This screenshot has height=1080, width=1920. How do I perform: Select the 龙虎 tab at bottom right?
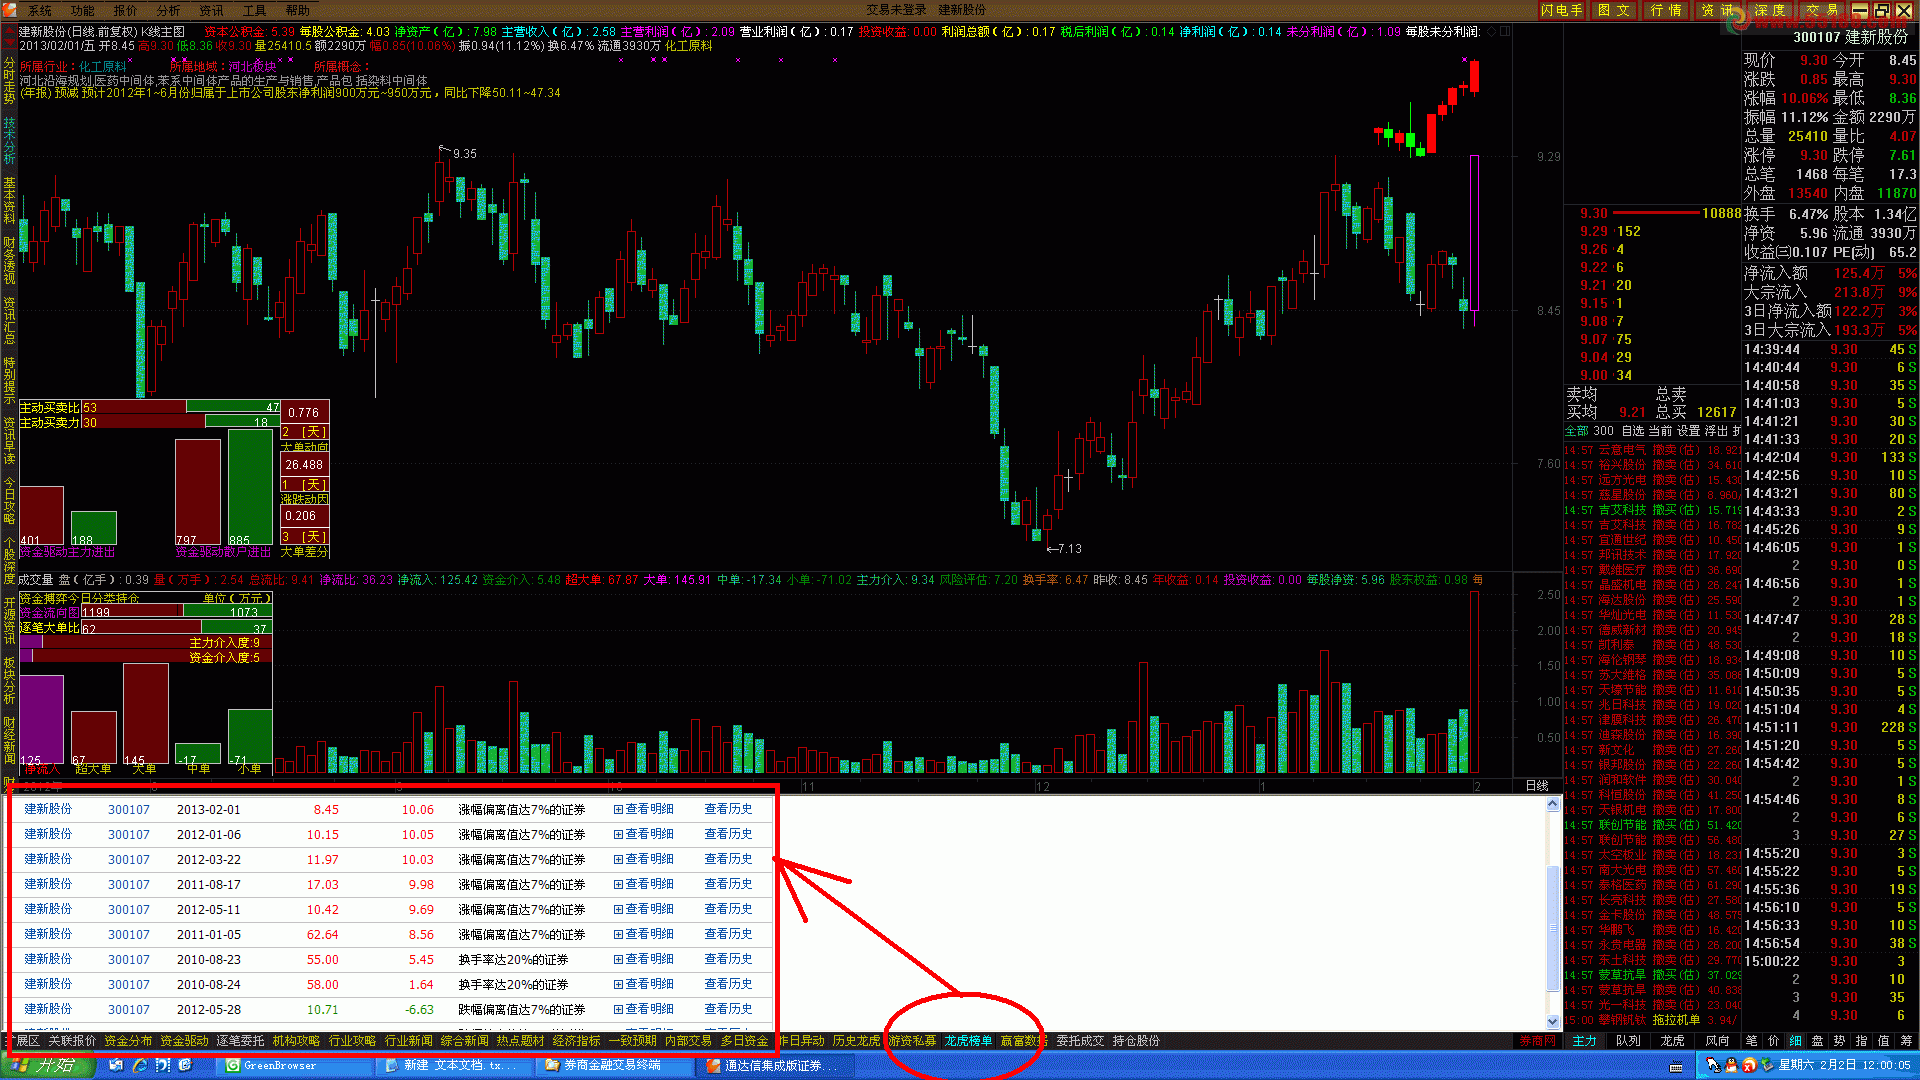1672,1041
